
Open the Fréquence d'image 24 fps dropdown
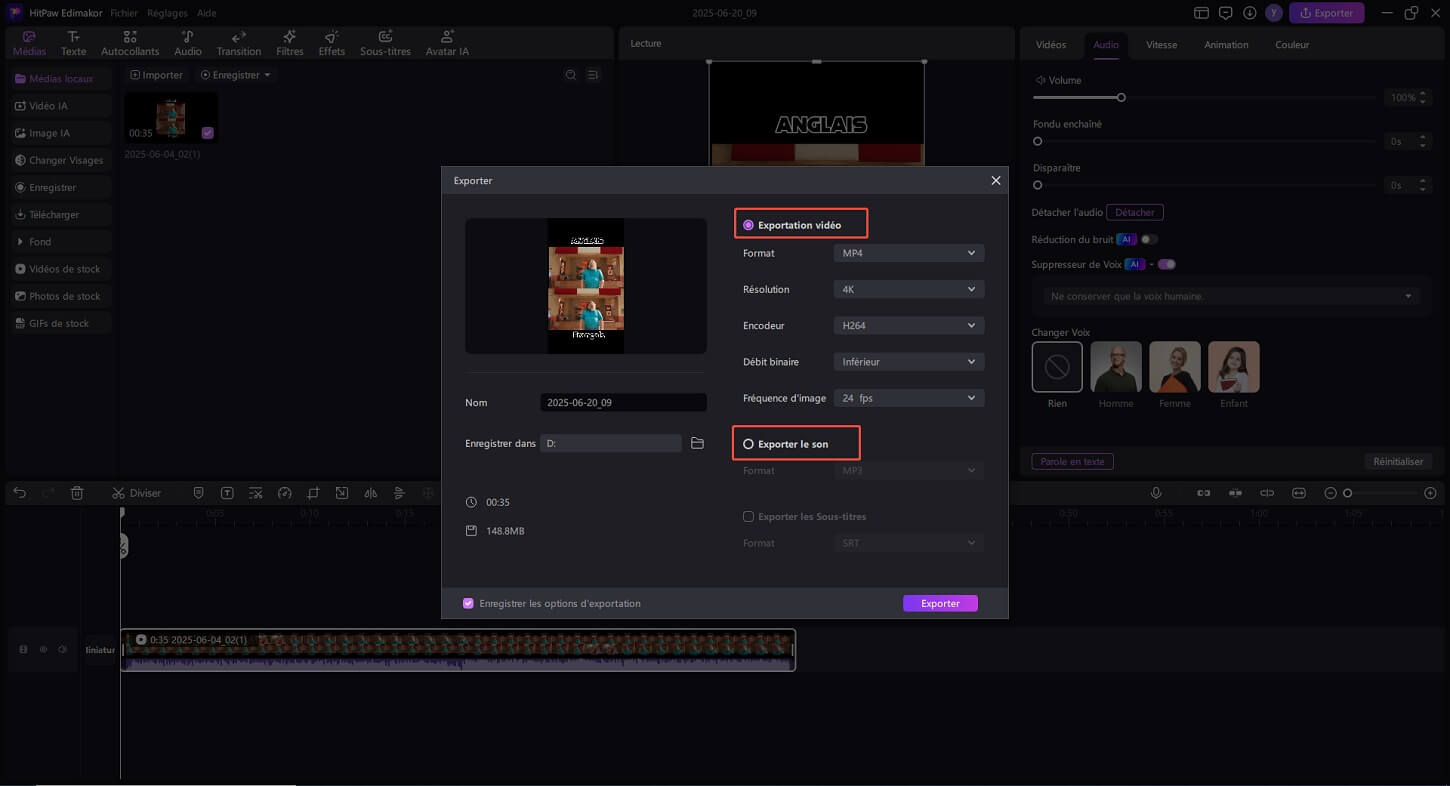[x=909, y=398]
